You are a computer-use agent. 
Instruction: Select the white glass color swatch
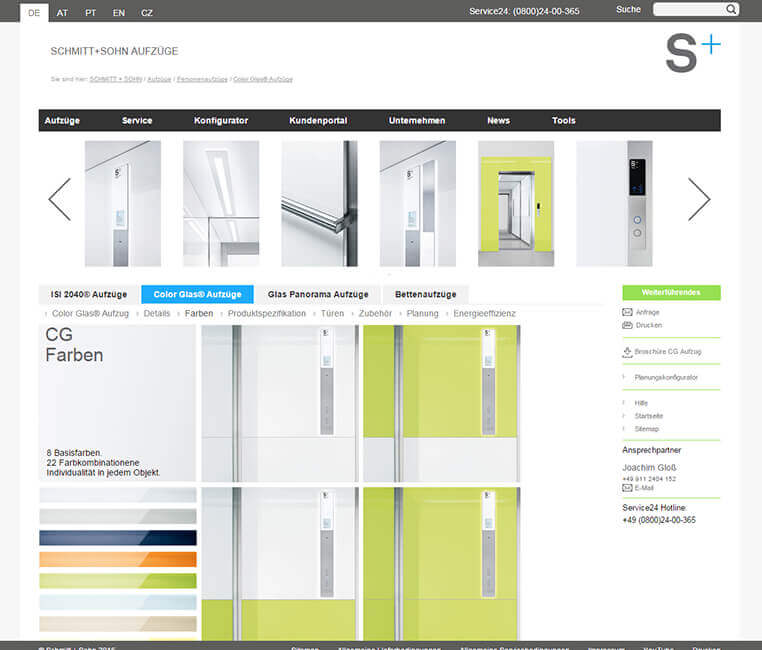pyautogui.click(x=118, y=495)
